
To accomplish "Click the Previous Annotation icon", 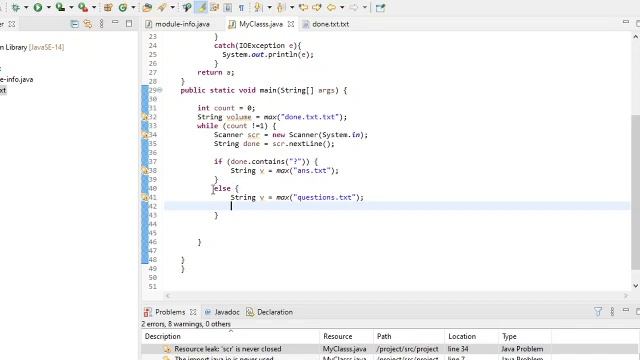I will pos(281,7).
